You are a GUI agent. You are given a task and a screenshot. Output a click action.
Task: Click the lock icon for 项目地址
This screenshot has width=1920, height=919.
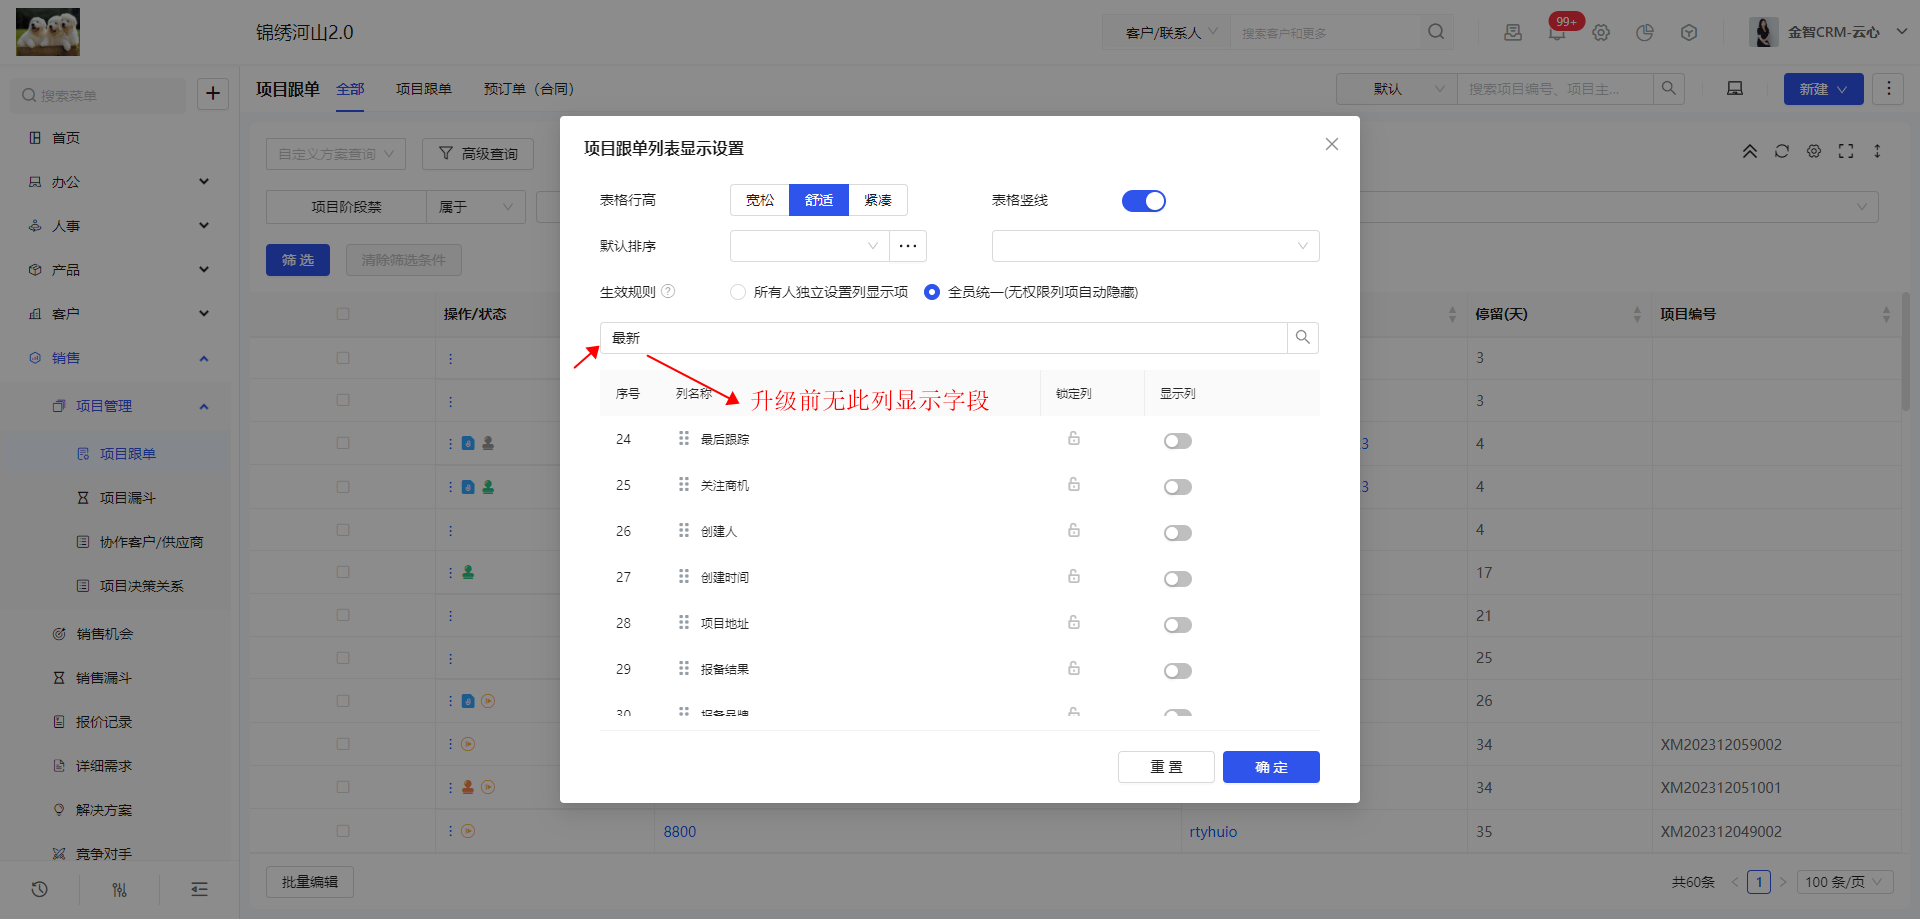(1073, 622)
